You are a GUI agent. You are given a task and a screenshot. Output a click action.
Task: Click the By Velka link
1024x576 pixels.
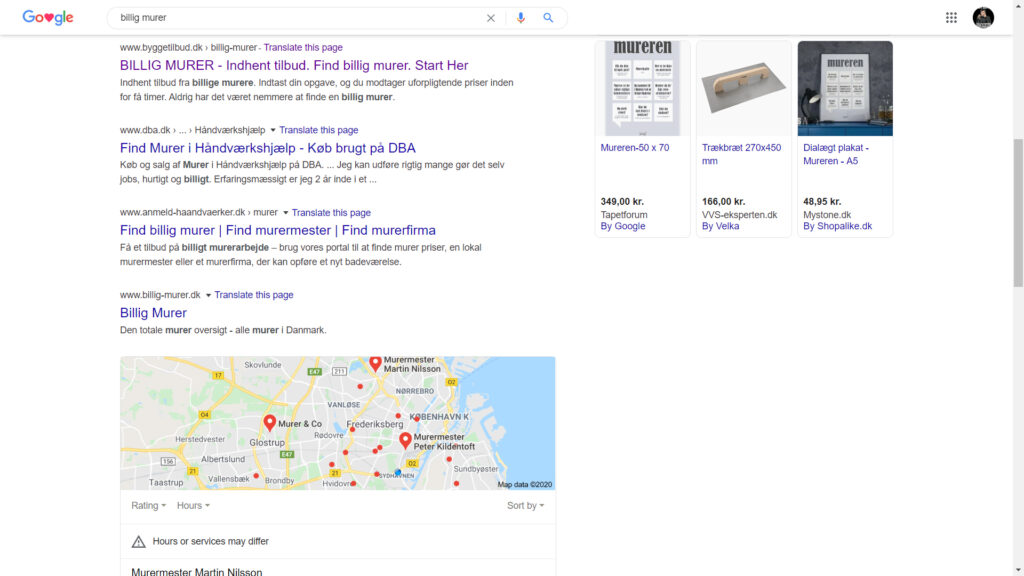coord(720,227)
